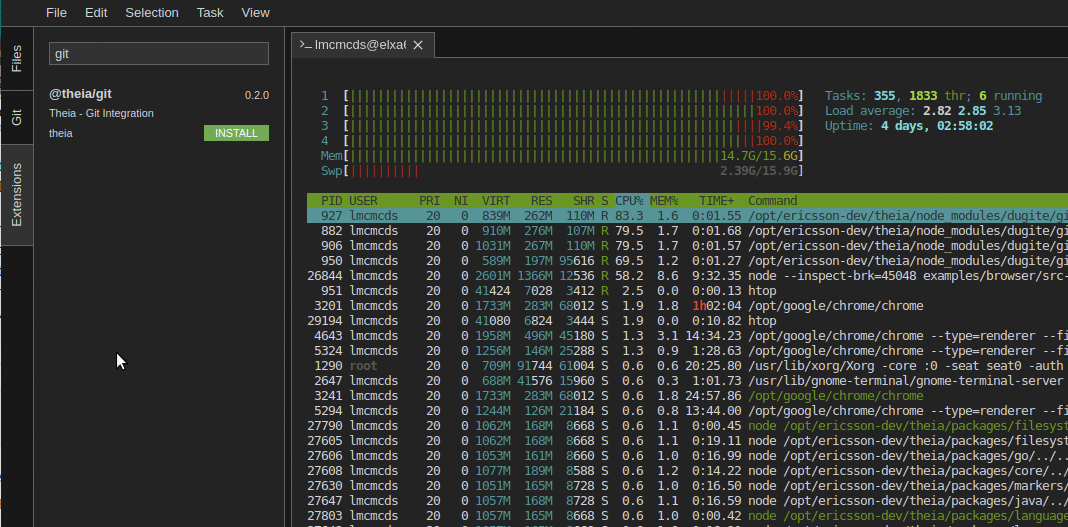The image size is (1068, 527).
Task: Click the terminal icon in the tab
Action: (x=306, y=45)
